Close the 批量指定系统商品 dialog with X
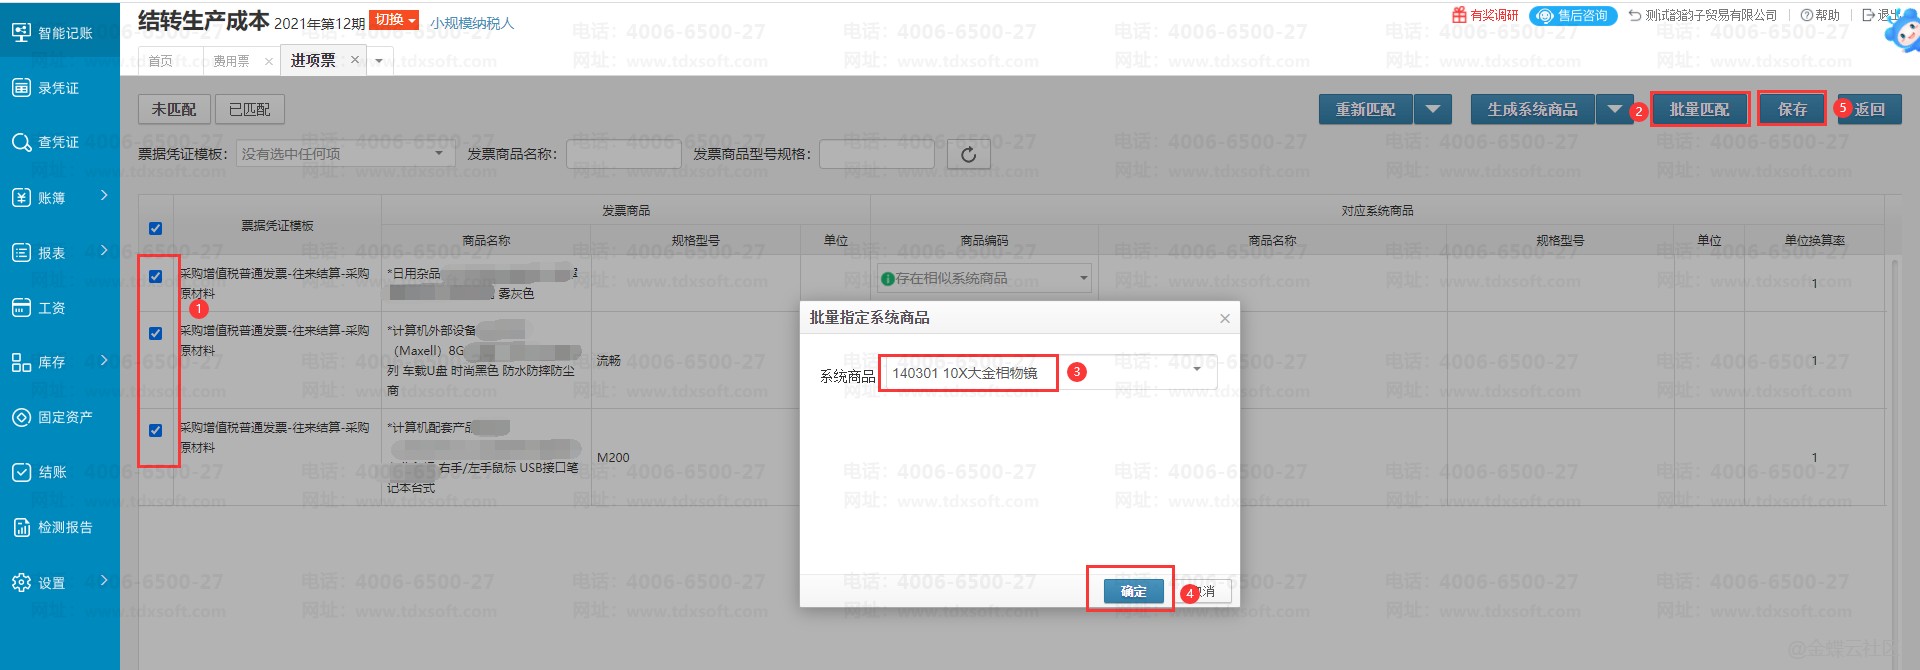 [1224, 319]
